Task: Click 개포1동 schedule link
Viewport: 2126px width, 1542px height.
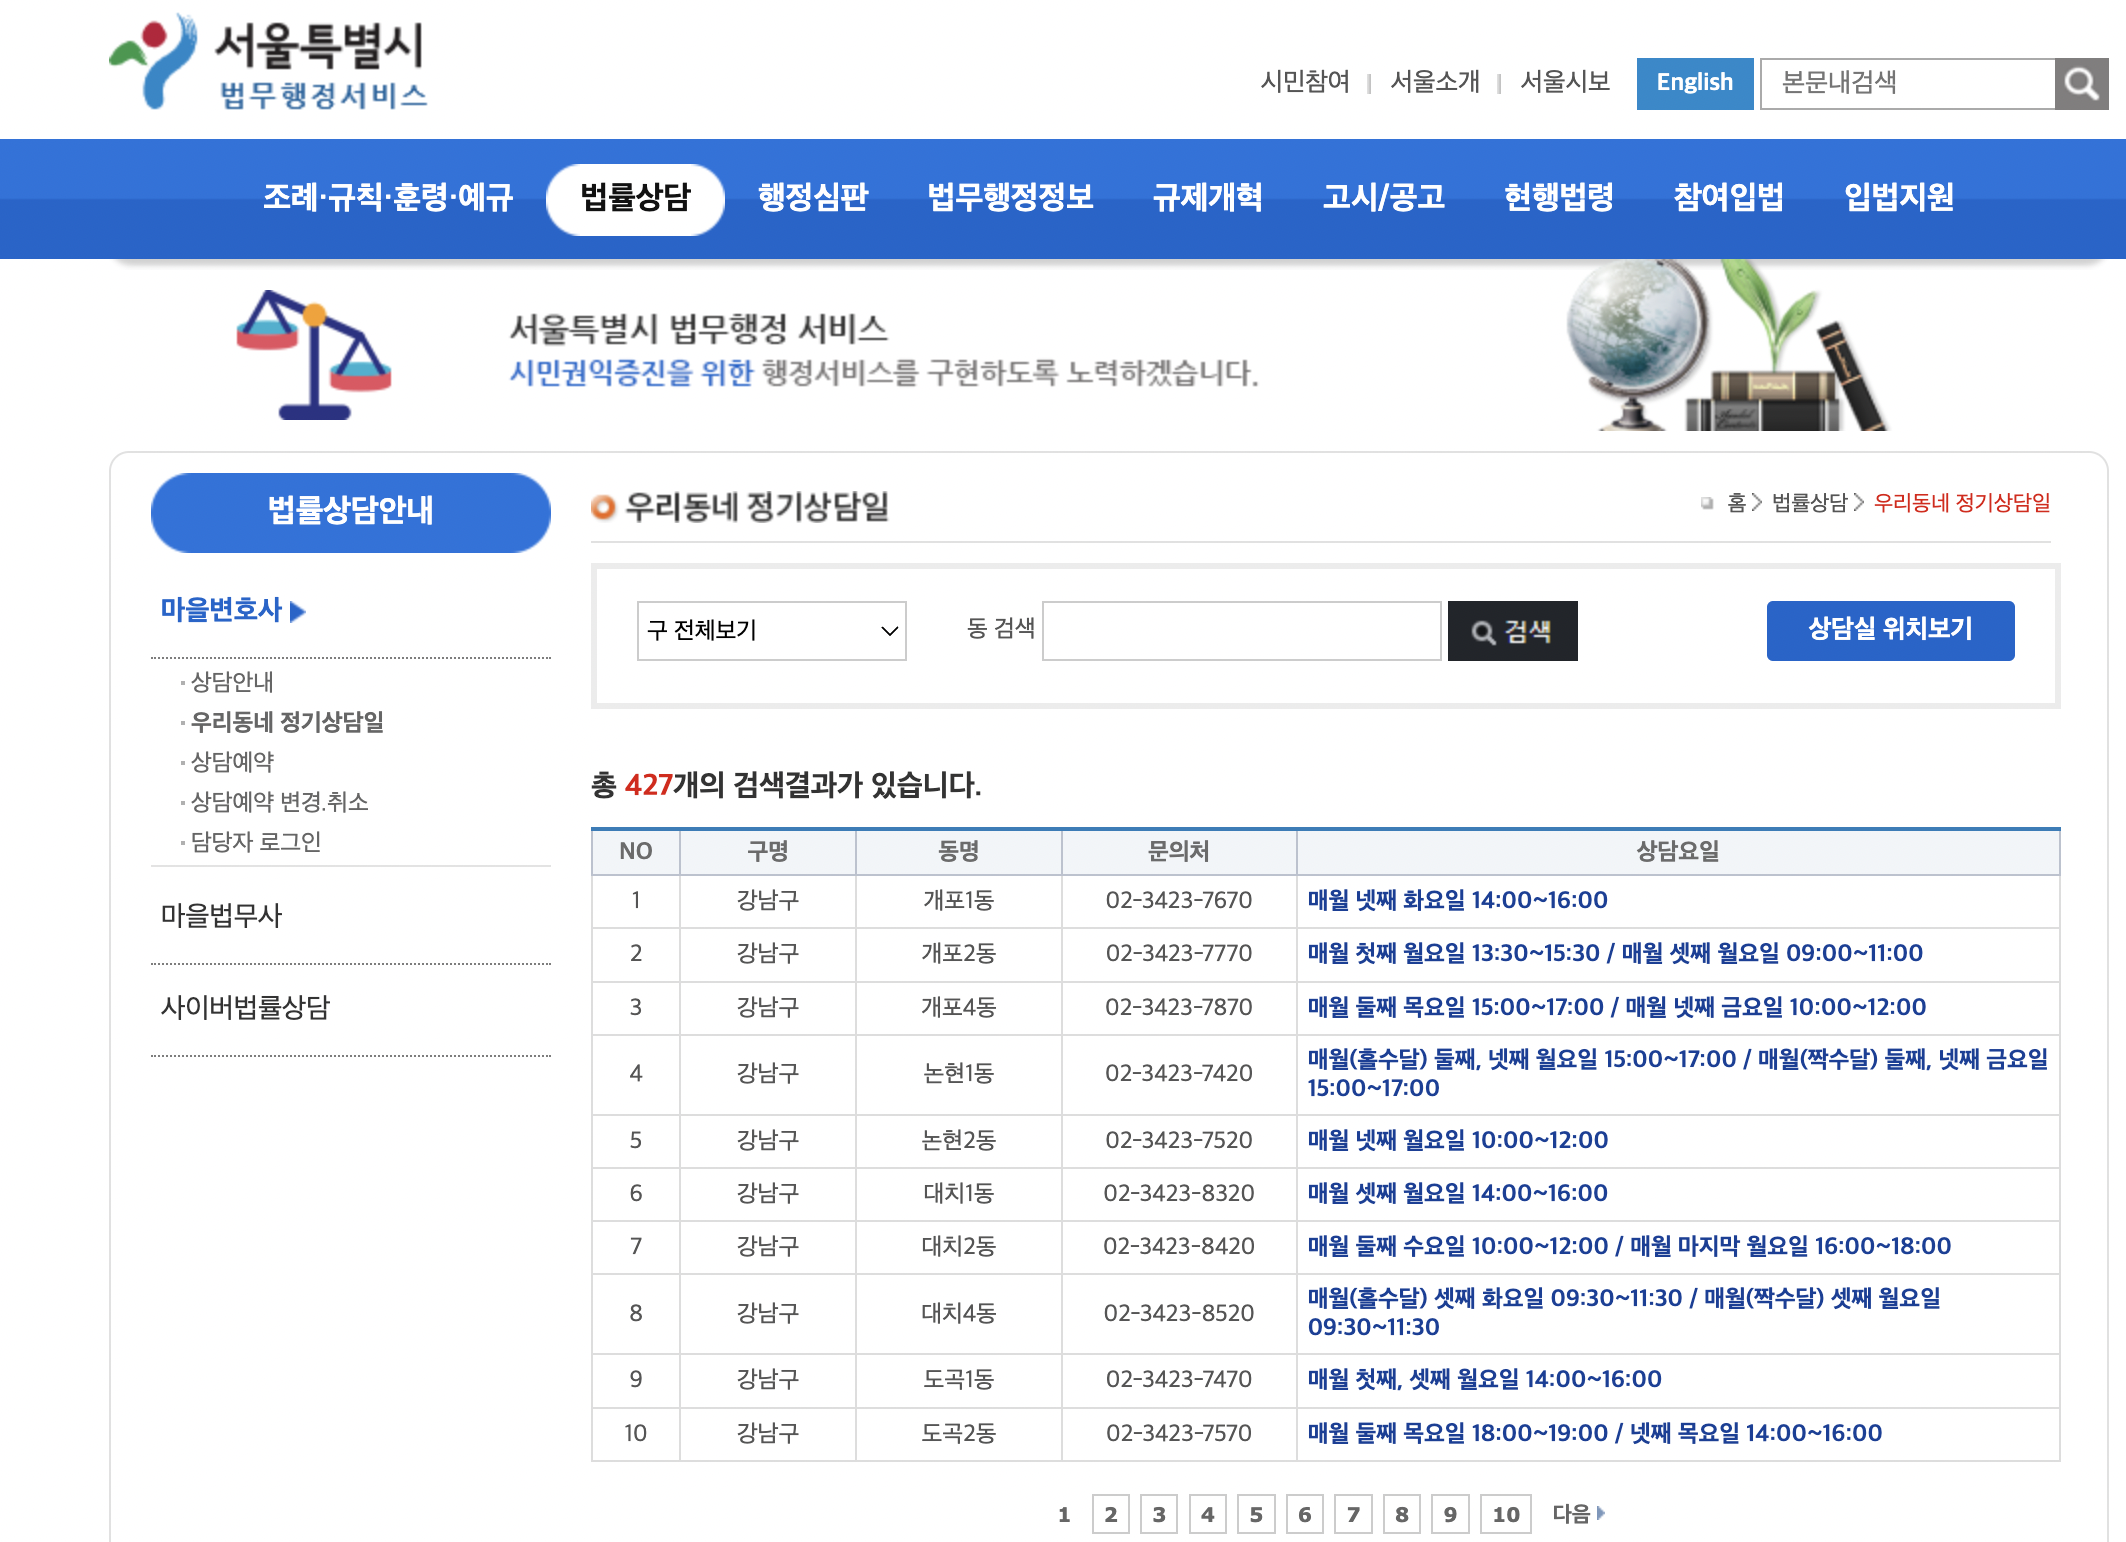Action: click(x=1457, y=900)
